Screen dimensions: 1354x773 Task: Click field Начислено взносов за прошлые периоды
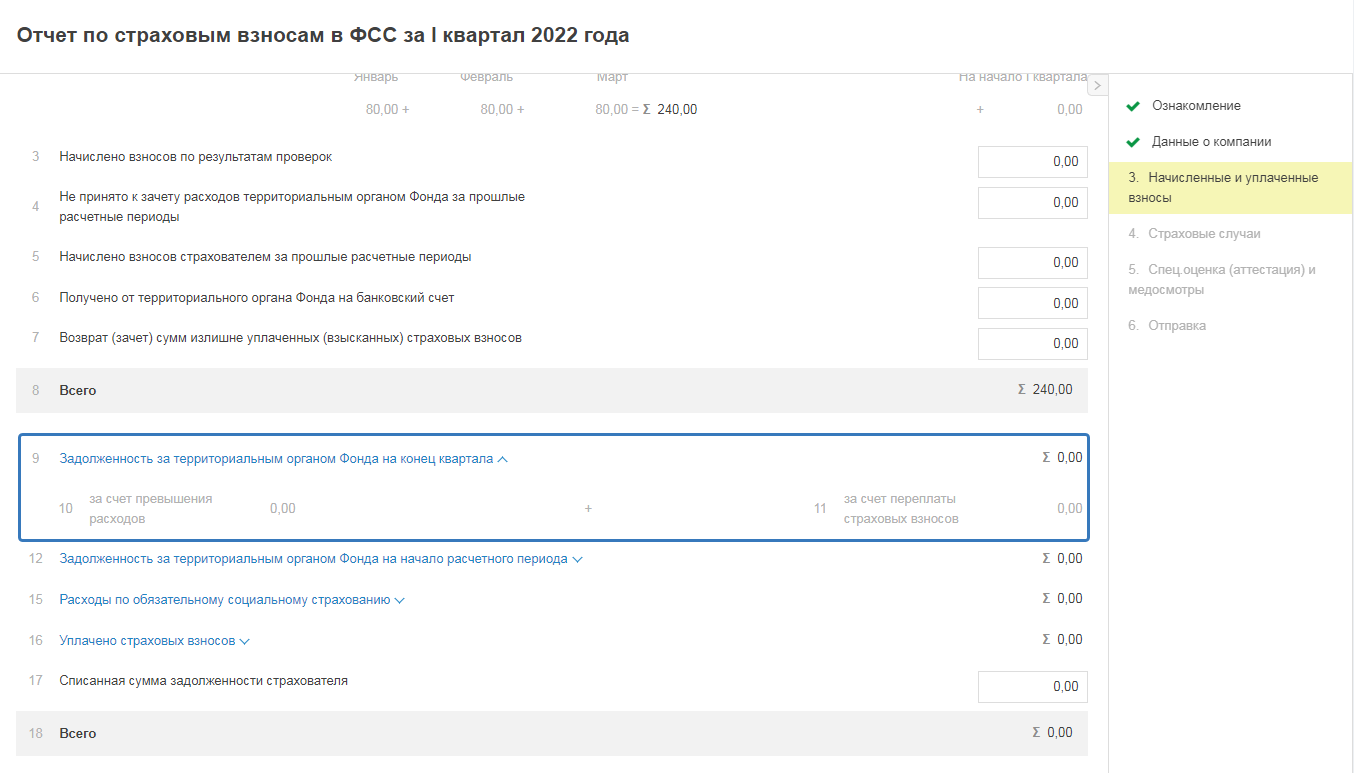click(1032, 263)
